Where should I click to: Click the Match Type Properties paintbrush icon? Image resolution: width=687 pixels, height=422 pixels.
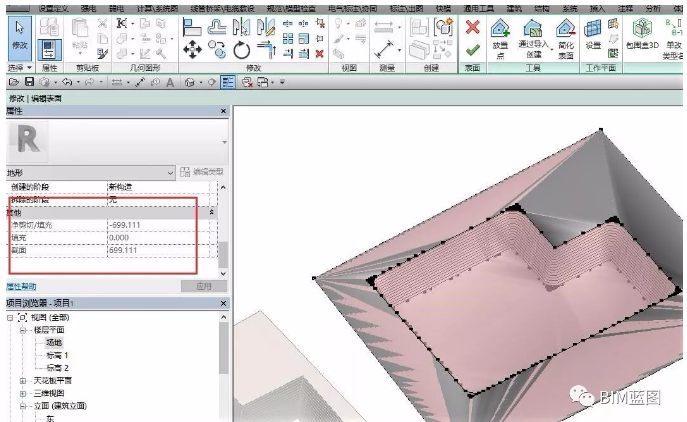point(102,53)
